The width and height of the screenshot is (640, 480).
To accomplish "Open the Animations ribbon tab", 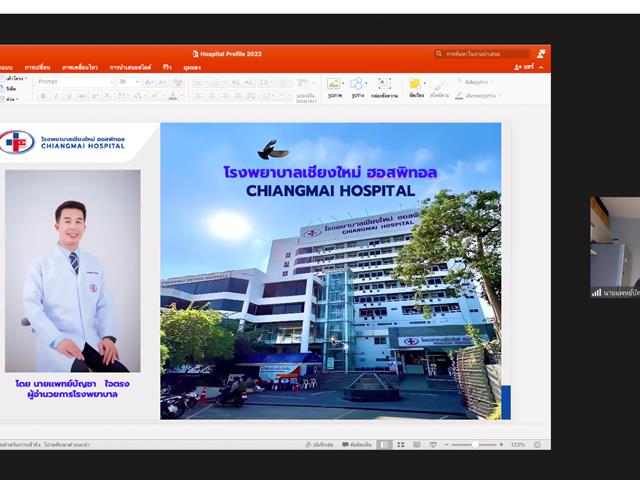I will 80,67.
